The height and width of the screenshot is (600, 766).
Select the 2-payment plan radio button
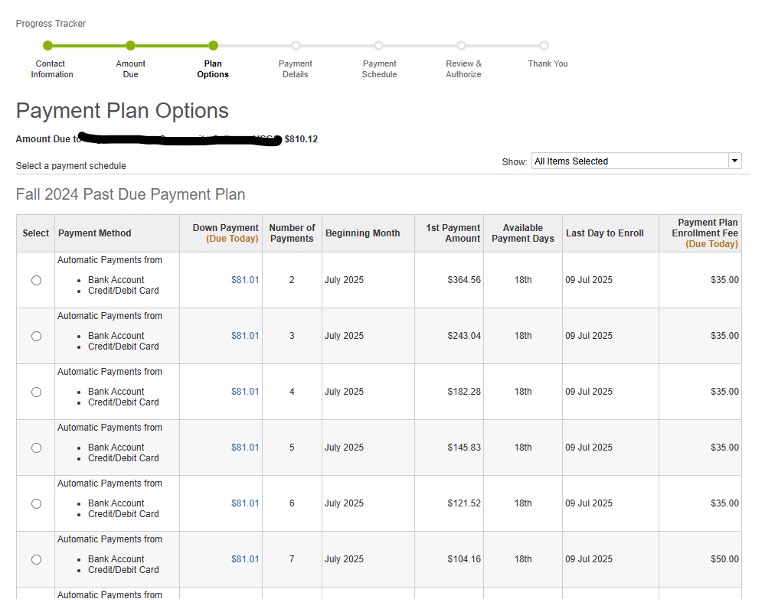36,280
